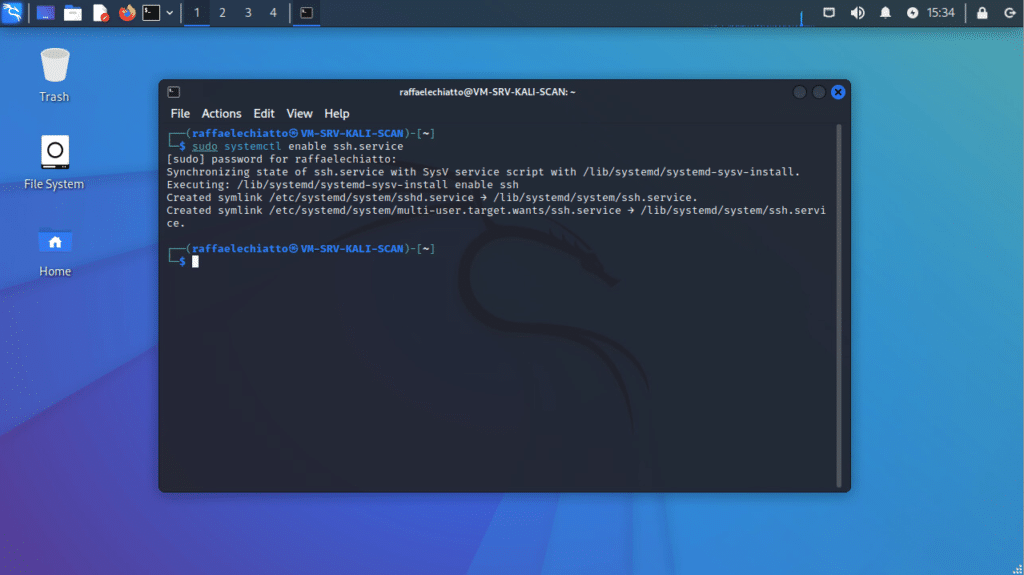The height and width of the screenshot is (575, 1024).
Task: Open the Kali applications menu
Action: tap(12, 12)
